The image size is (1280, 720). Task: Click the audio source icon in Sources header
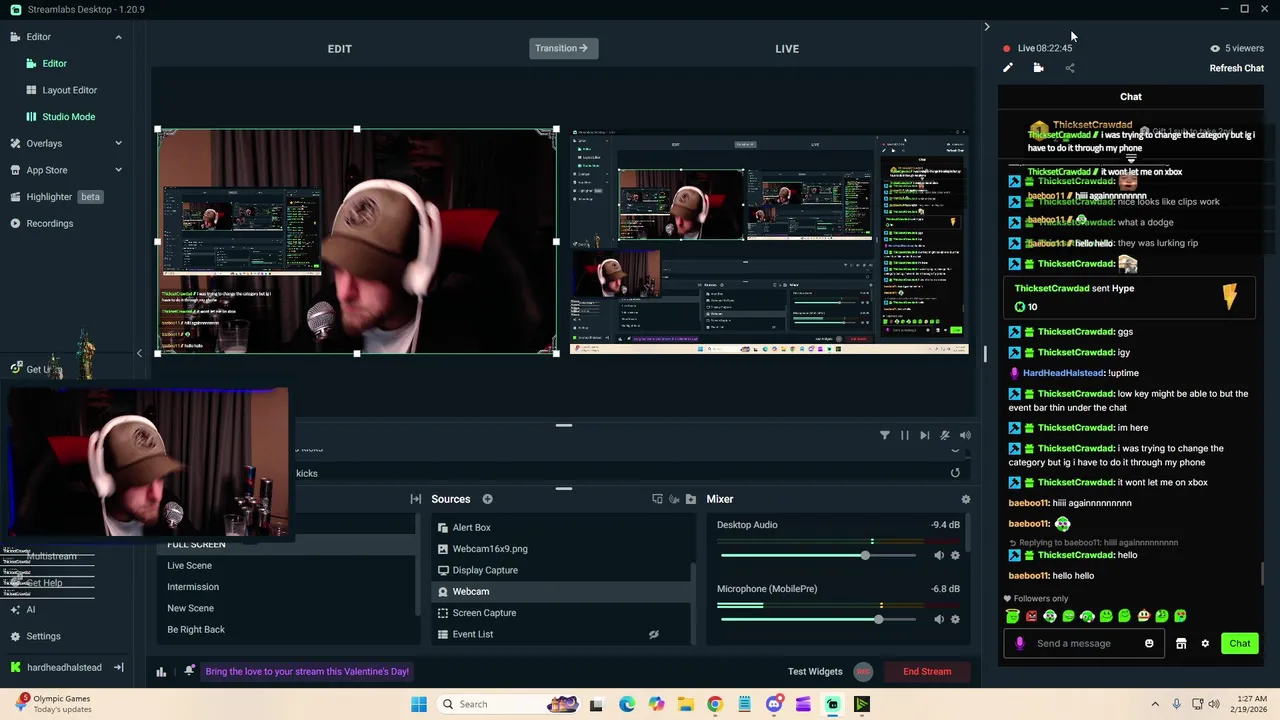674,499
